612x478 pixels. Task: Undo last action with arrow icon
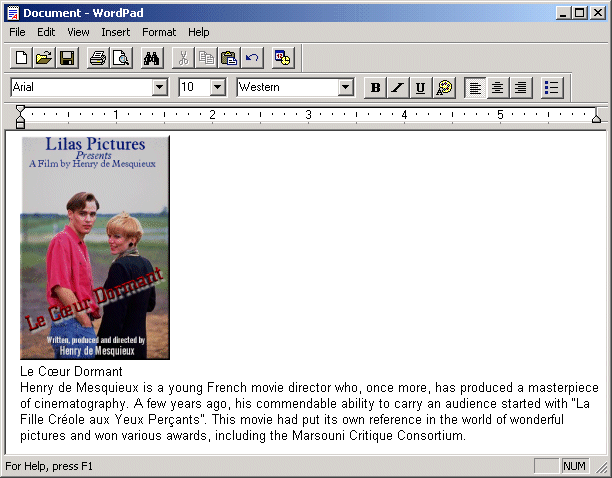[x=252, y=58]
